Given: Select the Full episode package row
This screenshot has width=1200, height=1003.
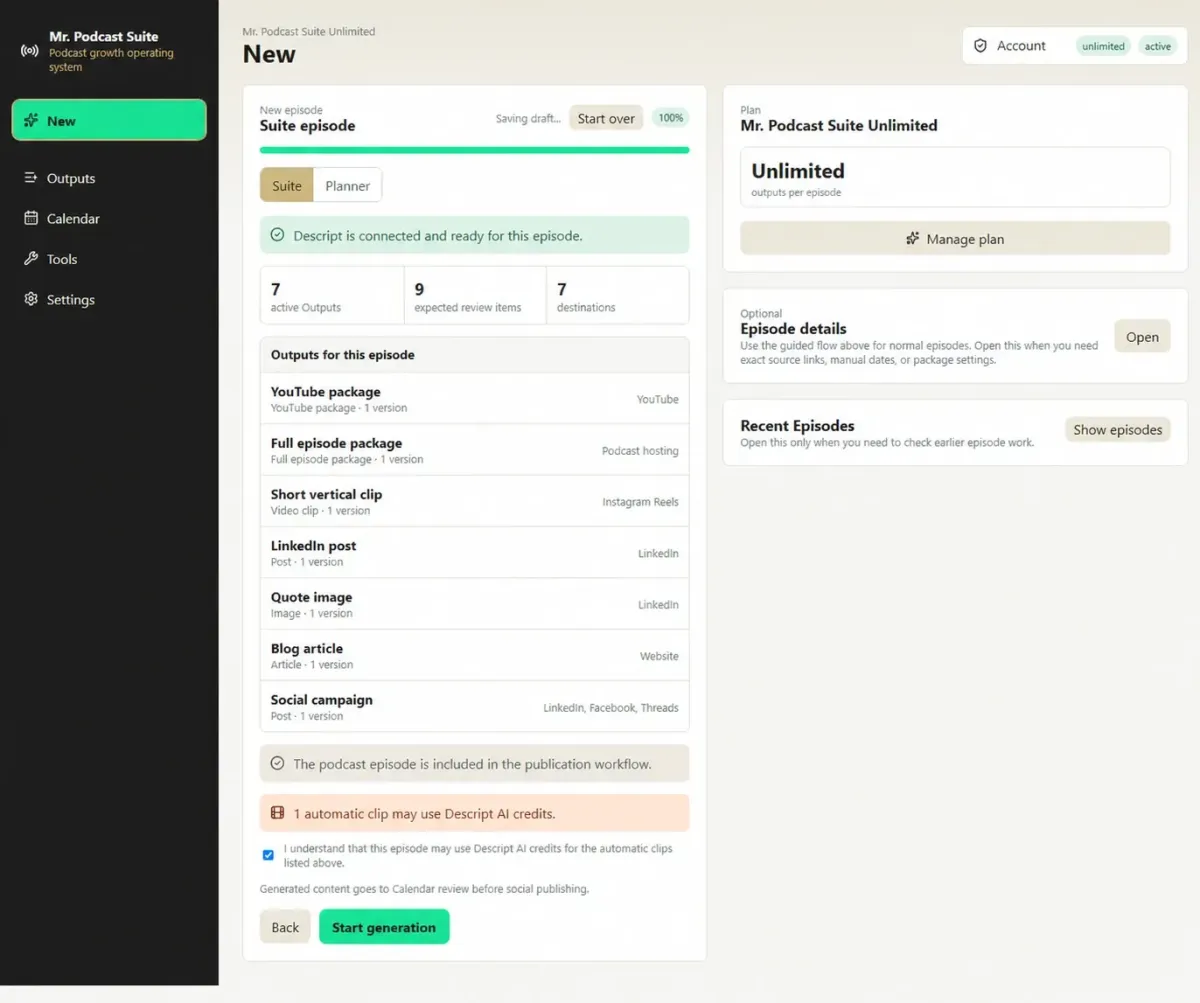Looking at the screenshot, I should [x=474, y=450].
